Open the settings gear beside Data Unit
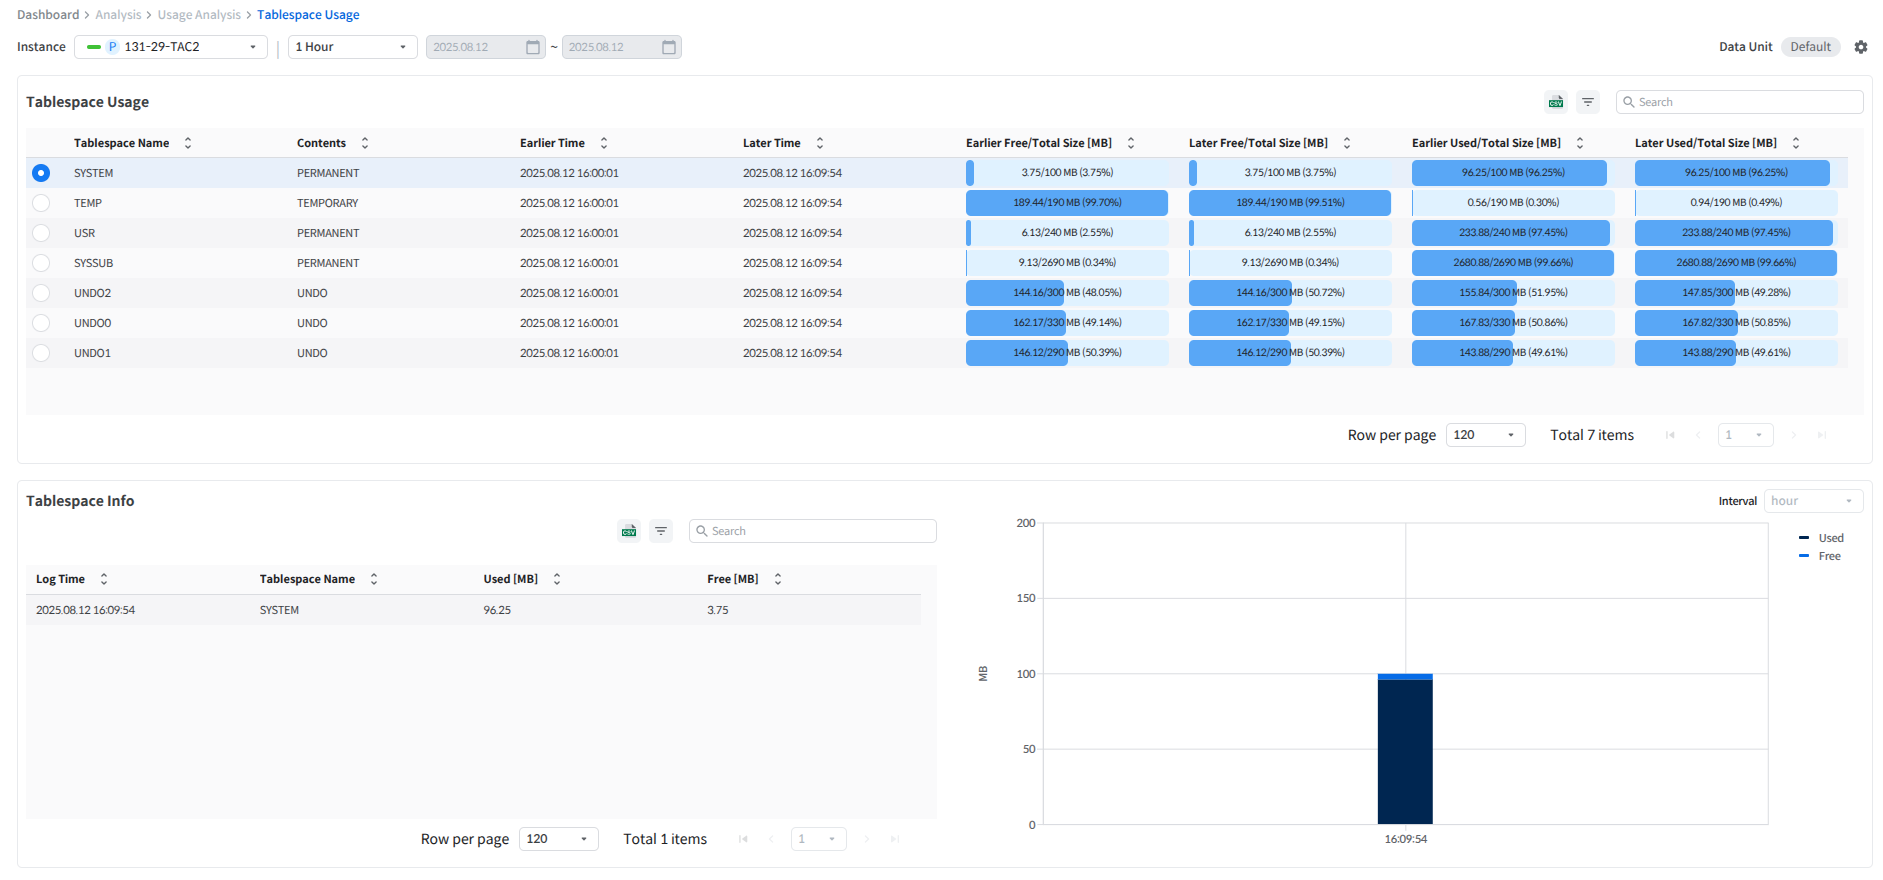 [1861, 47]
